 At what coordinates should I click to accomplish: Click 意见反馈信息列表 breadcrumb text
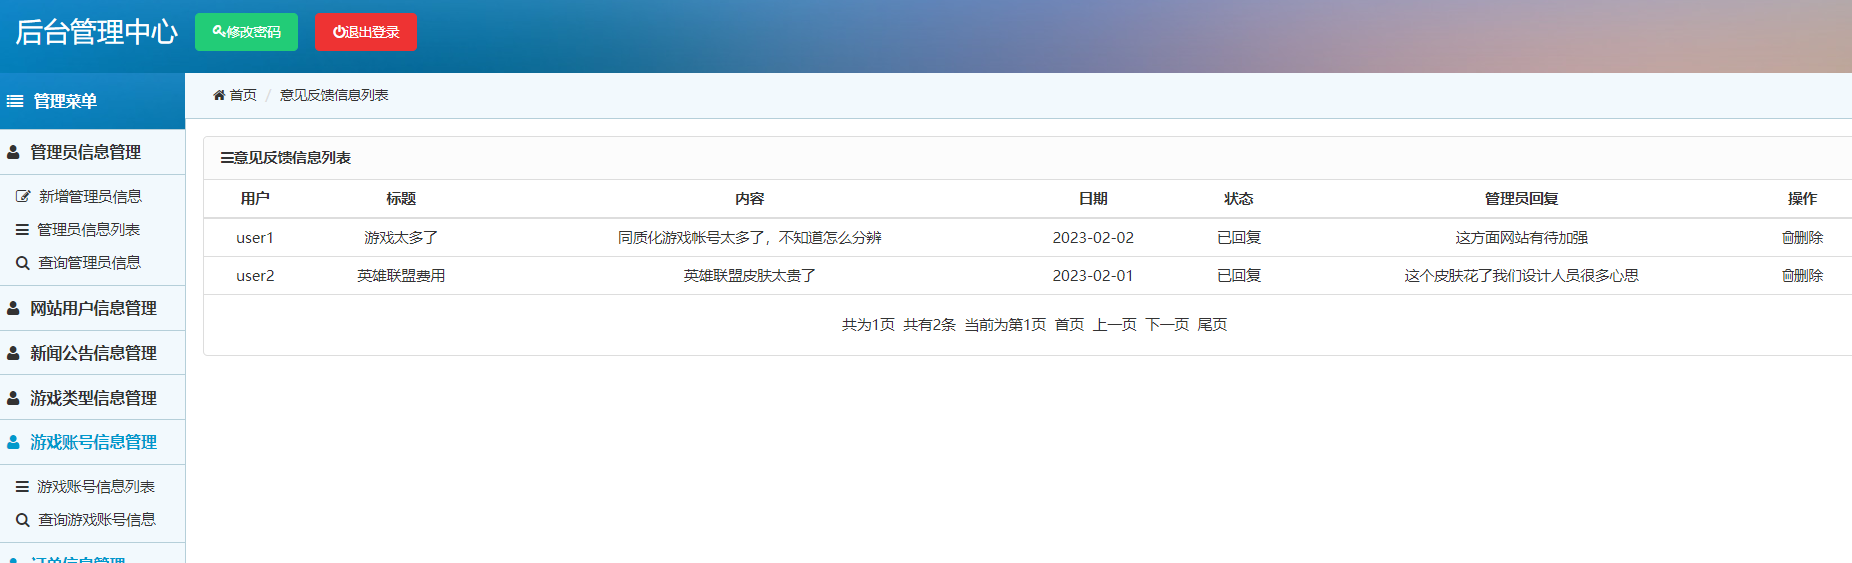[x=334, y=95]
